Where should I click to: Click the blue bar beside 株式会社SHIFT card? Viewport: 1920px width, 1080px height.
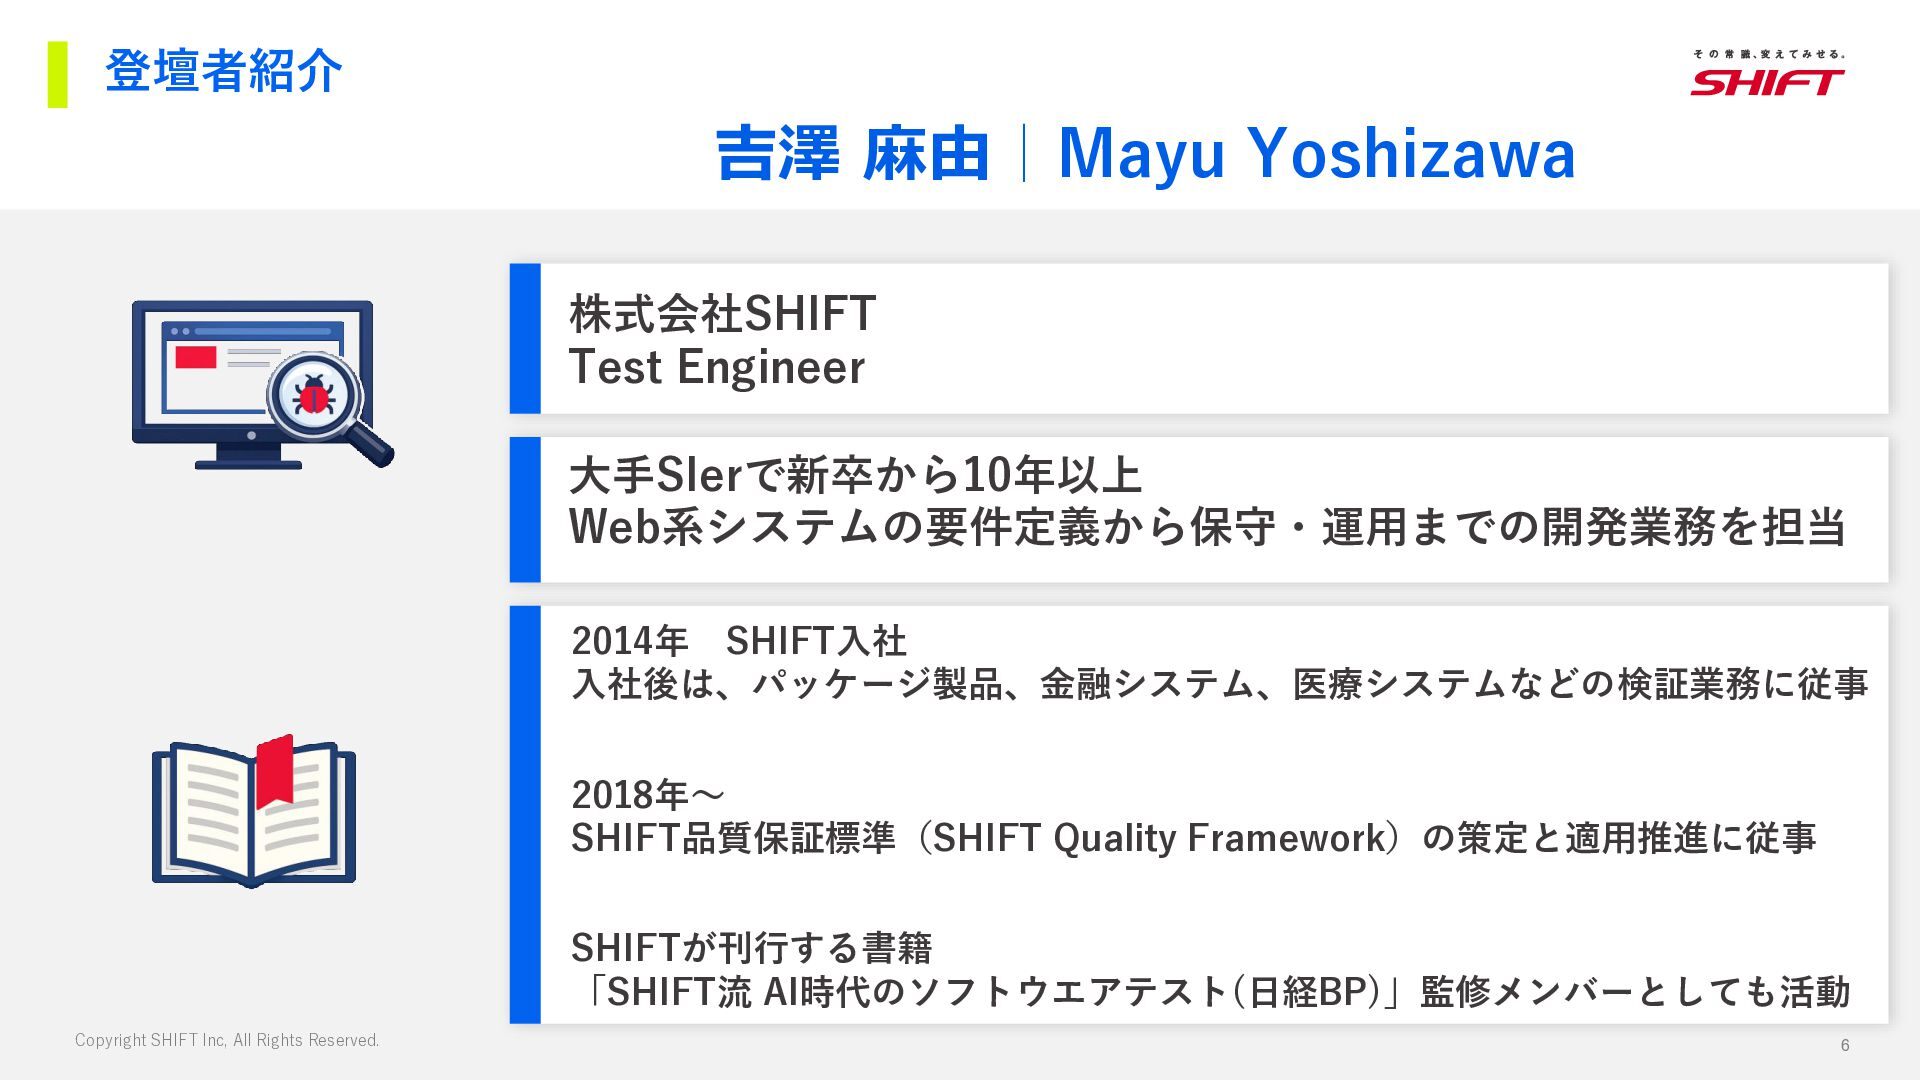tap(525, 338)
